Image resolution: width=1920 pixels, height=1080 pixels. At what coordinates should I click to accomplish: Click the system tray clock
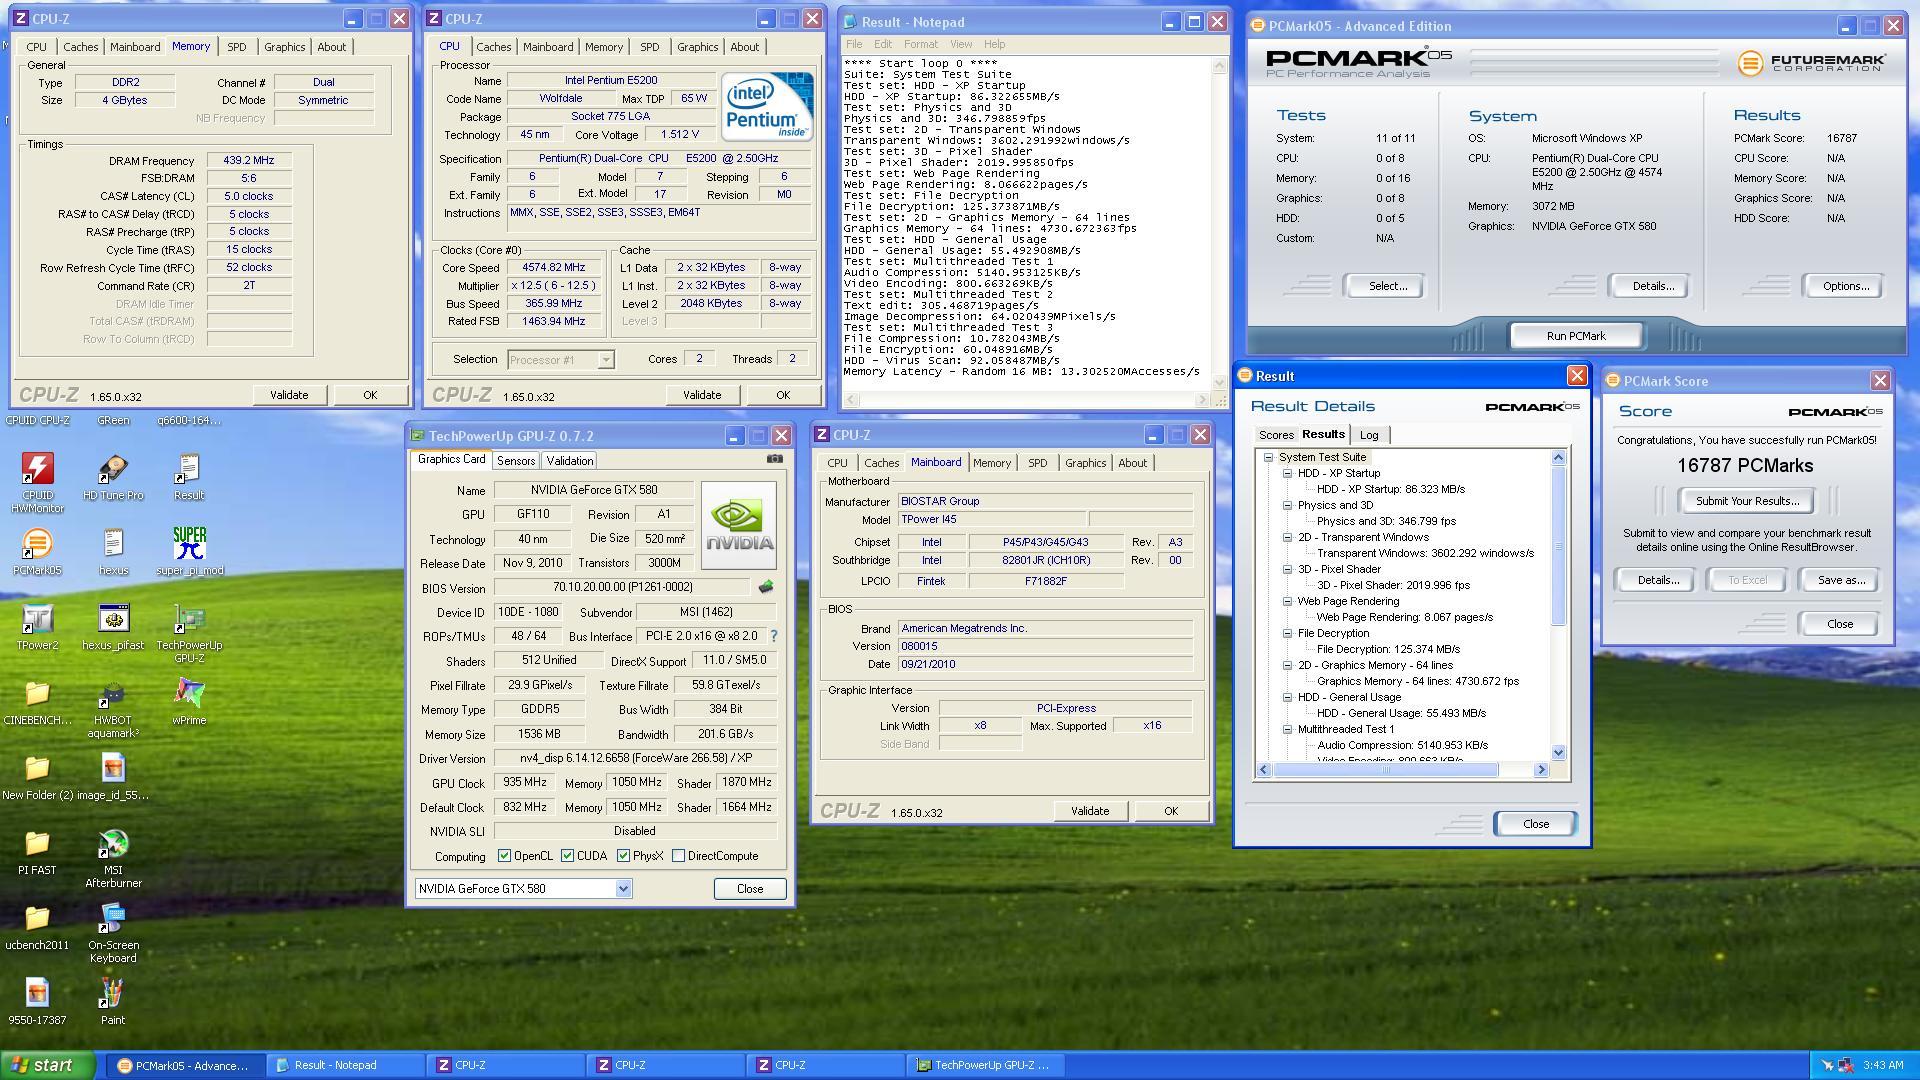(1883, 1065)
